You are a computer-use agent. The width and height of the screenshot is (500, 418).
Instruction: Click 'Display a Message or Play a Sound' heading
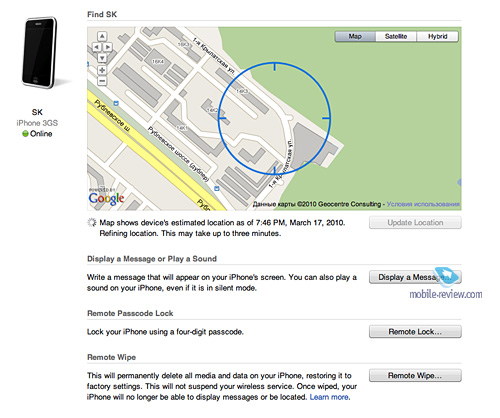tap(152, 259)
